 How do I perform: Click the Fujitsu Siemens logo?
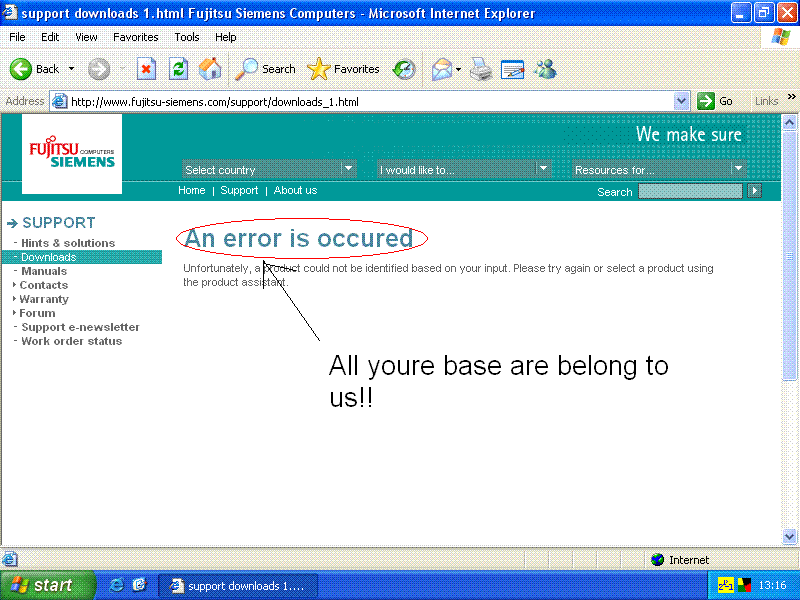pos(72,154)
